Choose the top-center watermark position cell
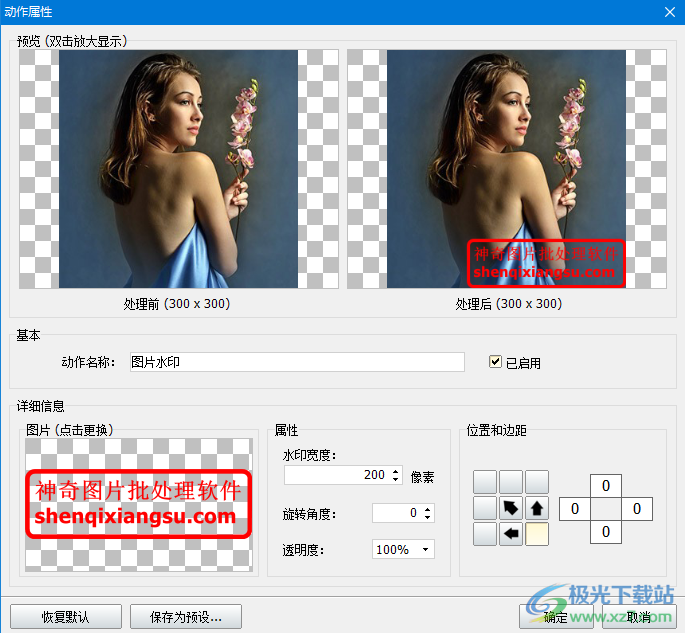 pos(511,482)
